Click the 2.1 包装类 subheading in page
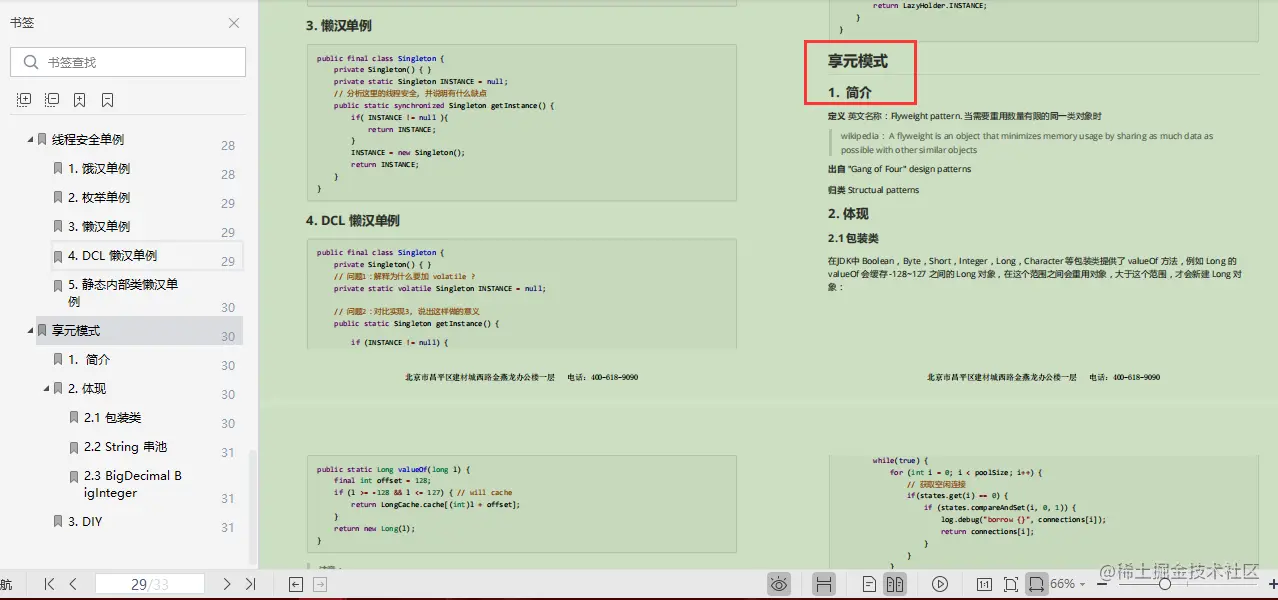1278x600 pixels. tap(853, 238)
